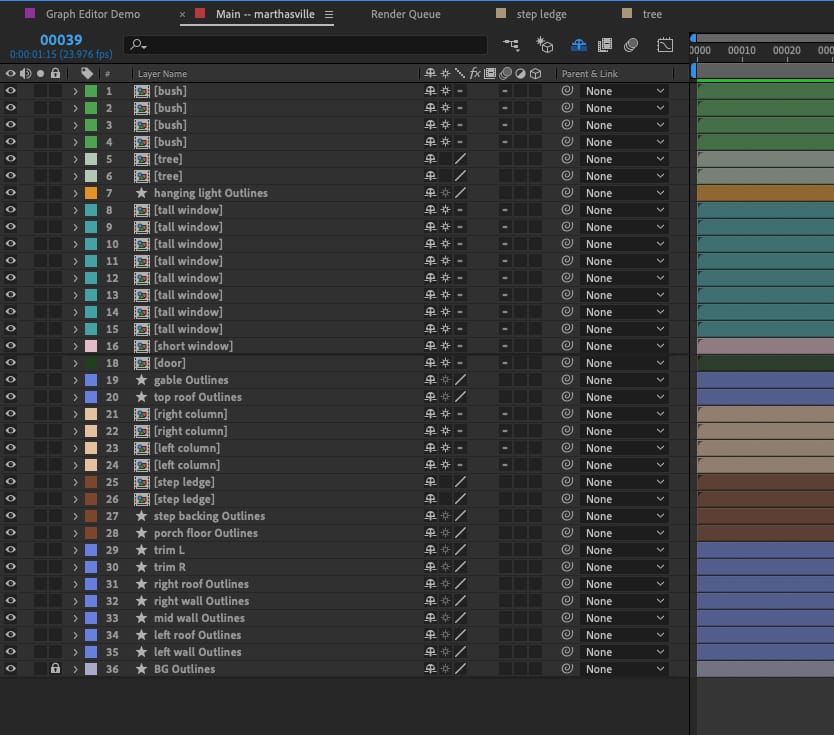Screen dimensions: 834x735
Task: Open parent dropdown of layer 25 step ledge
Action: (x=624, y=482)
